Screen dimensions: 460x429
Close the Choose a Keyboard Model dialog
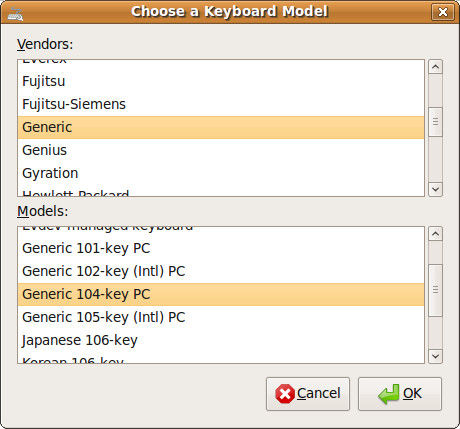pos(442,12)
